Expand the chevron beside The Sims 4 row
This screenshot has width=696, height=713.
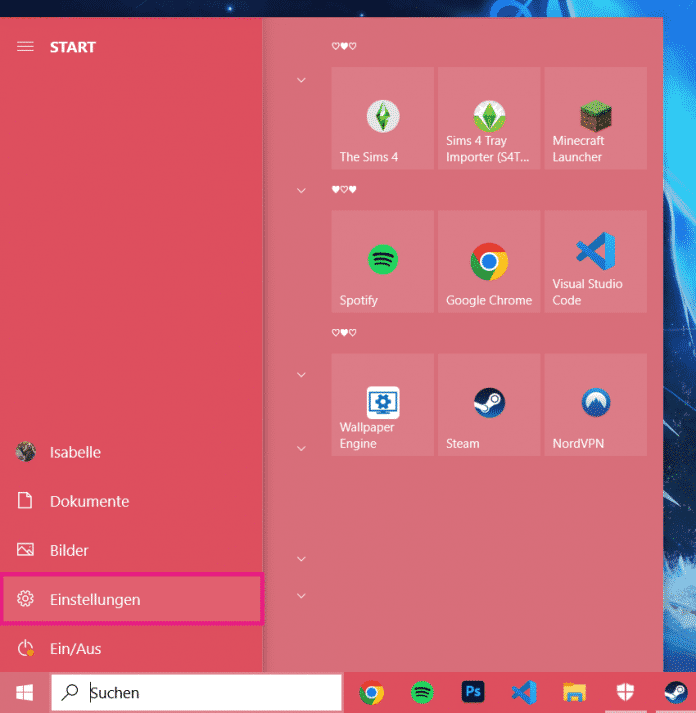[x=301, y=80]
